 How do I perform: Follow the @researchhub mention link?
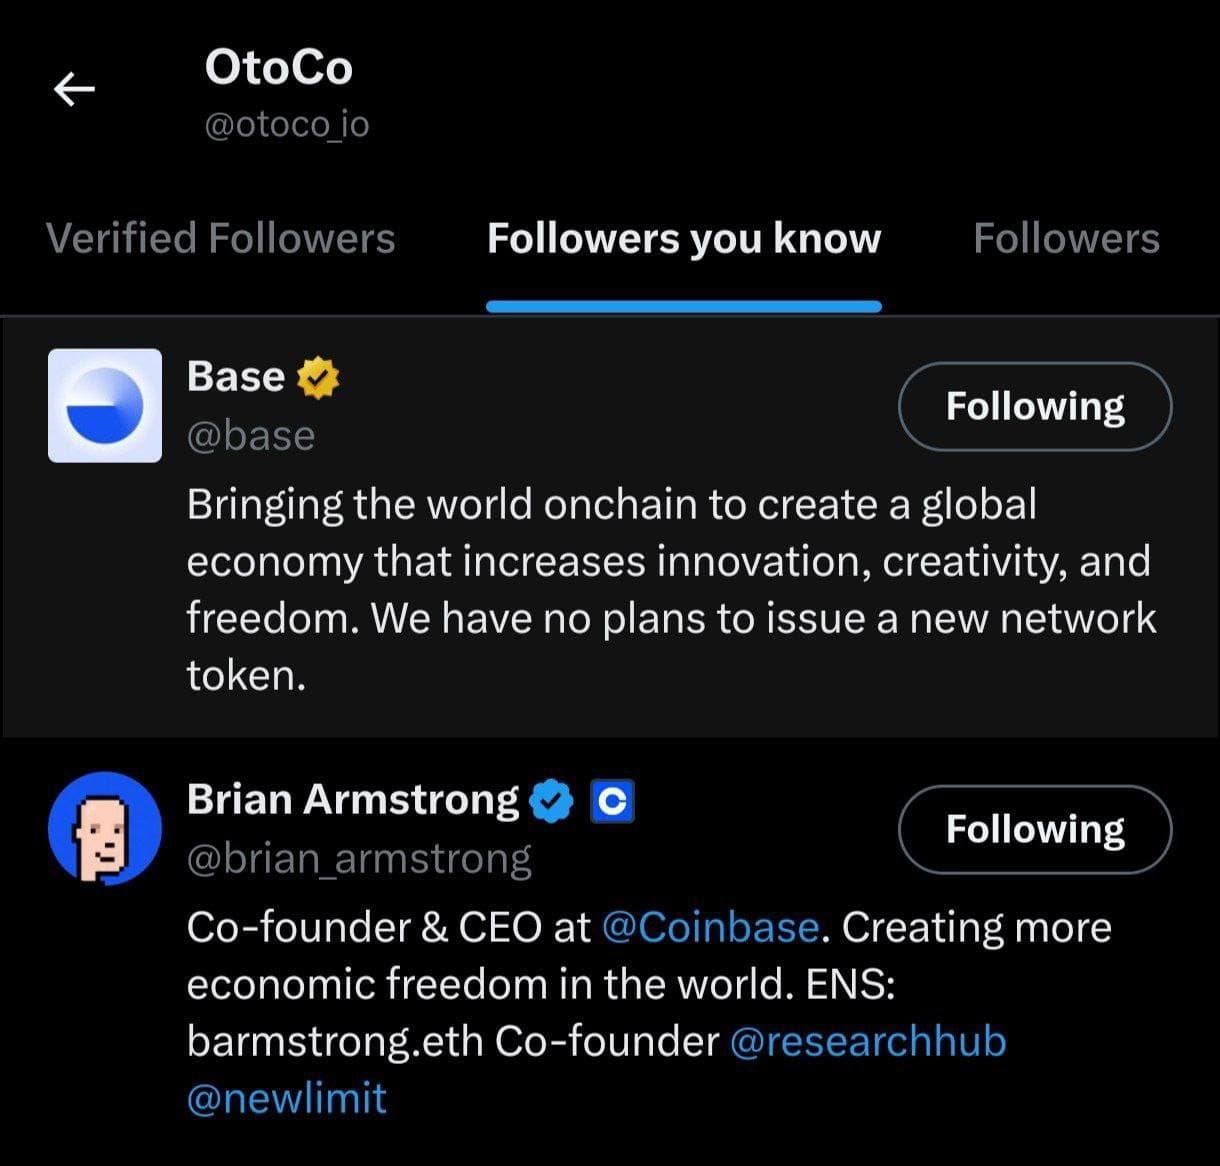coord(867,1041)
